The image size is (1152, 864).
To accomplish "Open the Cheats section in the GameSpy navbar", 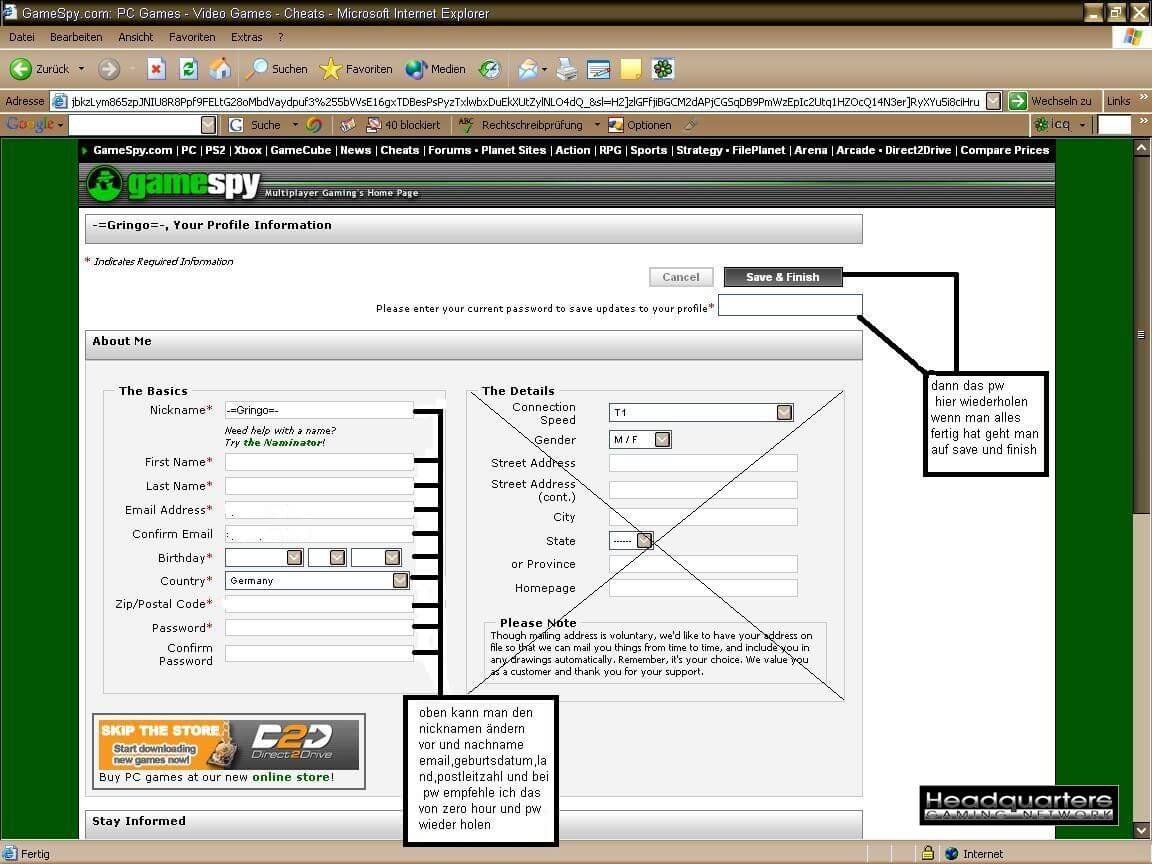I will point(399,150).
